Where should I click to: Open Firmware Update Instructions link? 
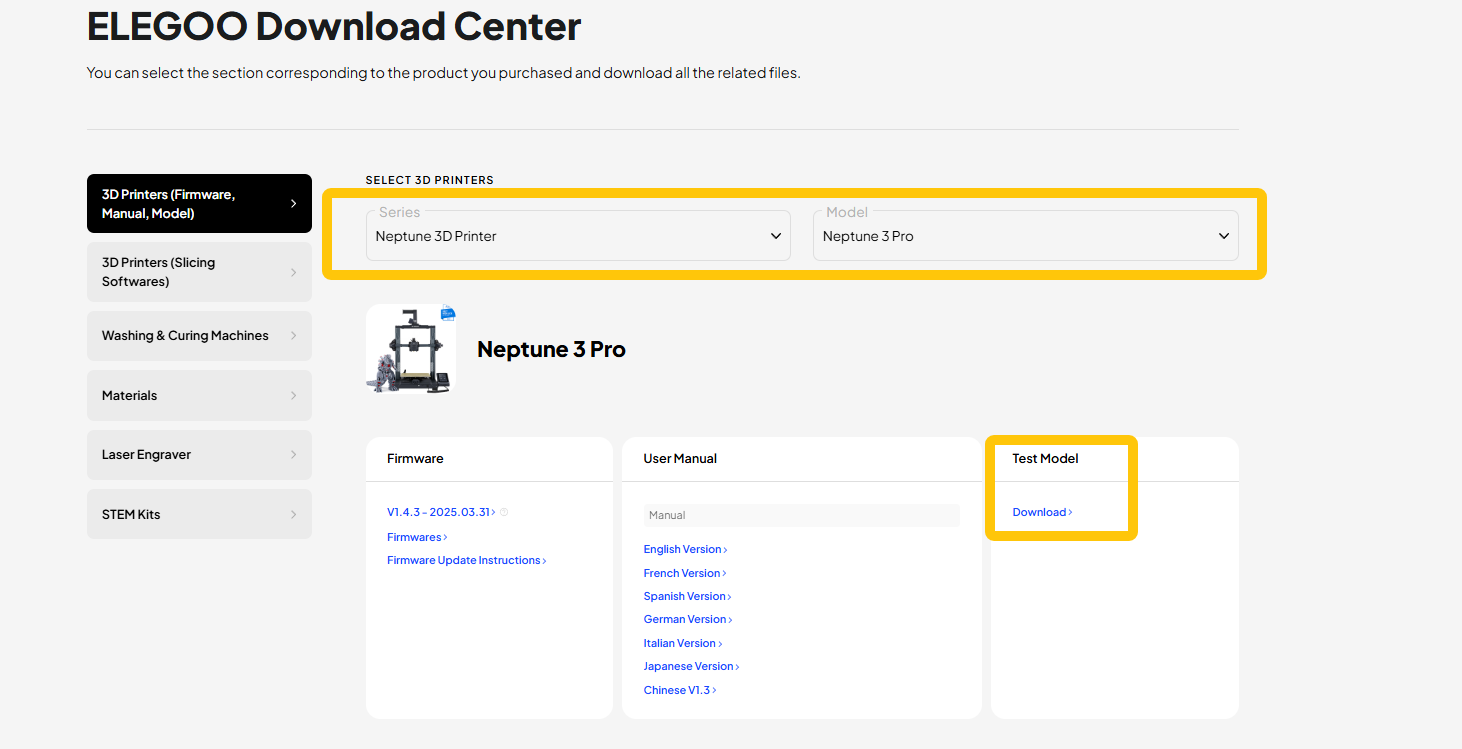(465, 560)
